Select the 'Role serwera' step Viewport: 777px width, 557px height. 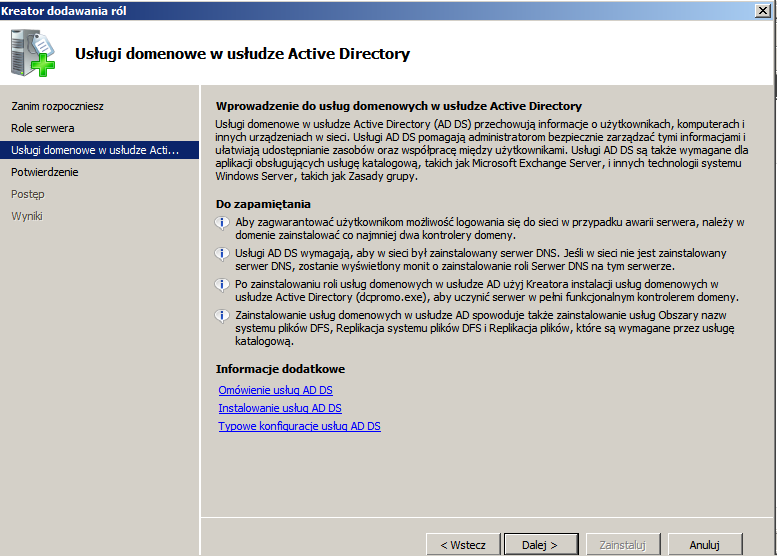(43, 128)
